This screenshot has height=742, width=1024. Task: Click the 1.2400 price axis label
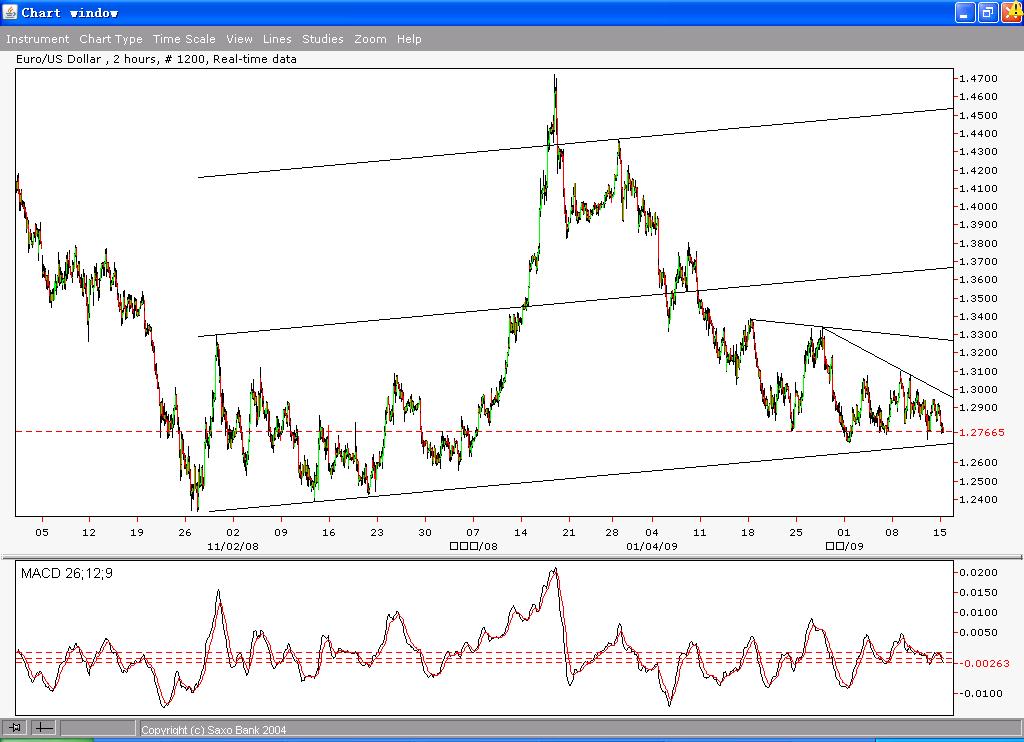(x=978, y=500)
